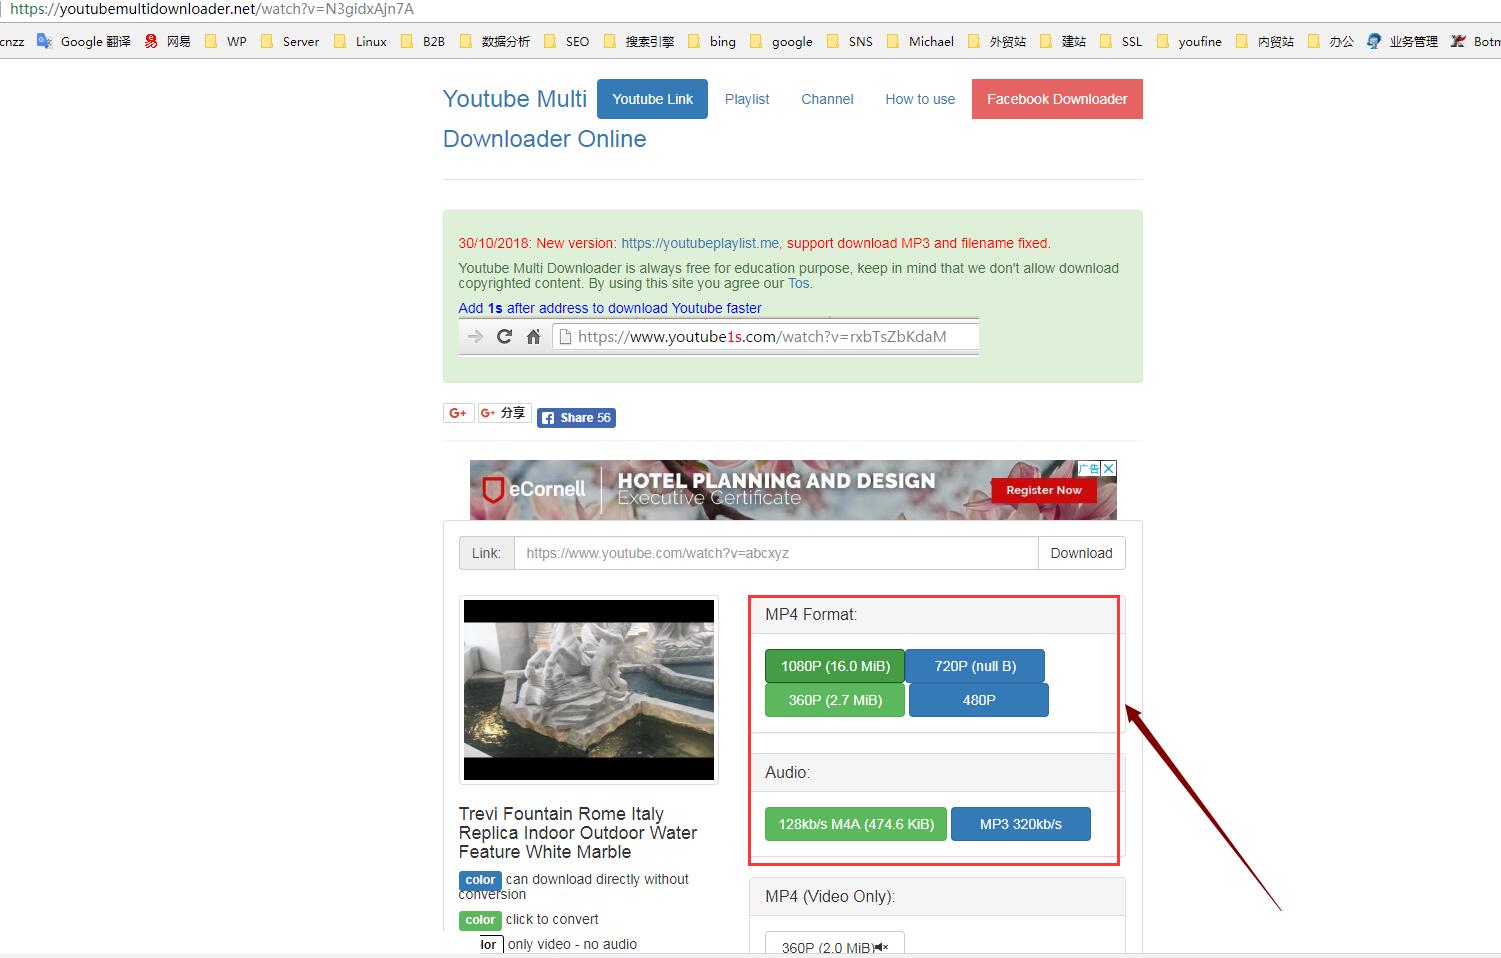The height and width of the screenshot is (958, 1501).
Task: Open the Channel tab
Action: click(x=827, y=99)
